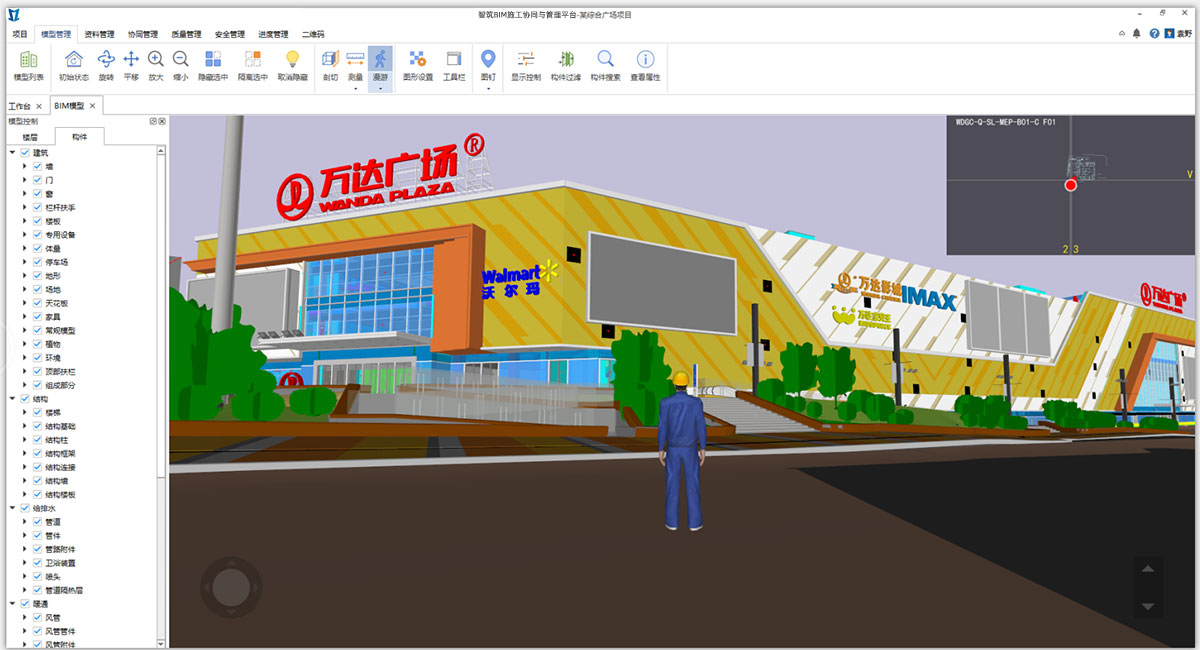This screenshot has width=1200, height=650.
Task: Open the 图钉 dropdown arrow
Action: [488, 88]
